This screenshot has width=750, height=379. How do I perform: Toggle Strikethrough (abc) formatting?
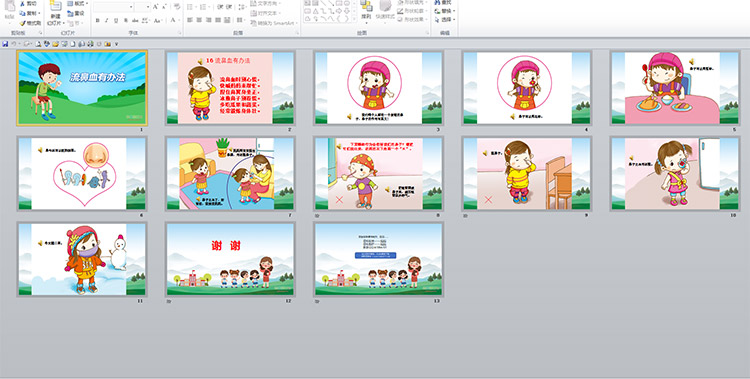click(x=135, y=21)
